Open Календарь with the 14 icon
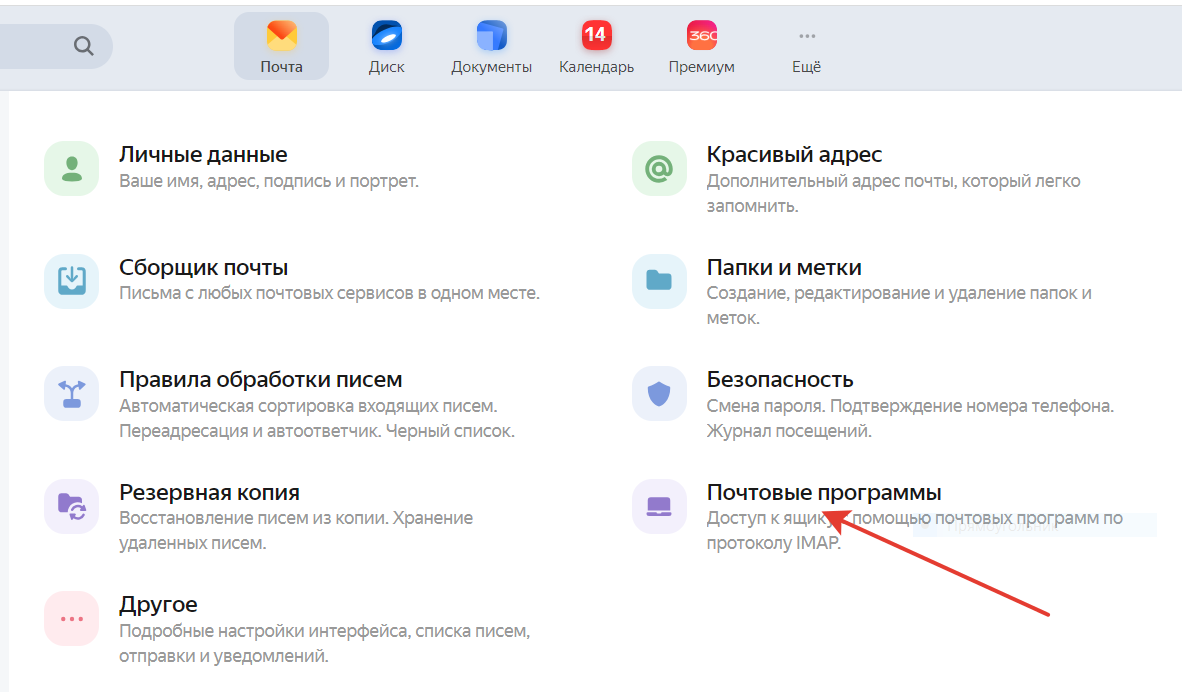Screen dimensions: 1182x692 click(596, 47)
